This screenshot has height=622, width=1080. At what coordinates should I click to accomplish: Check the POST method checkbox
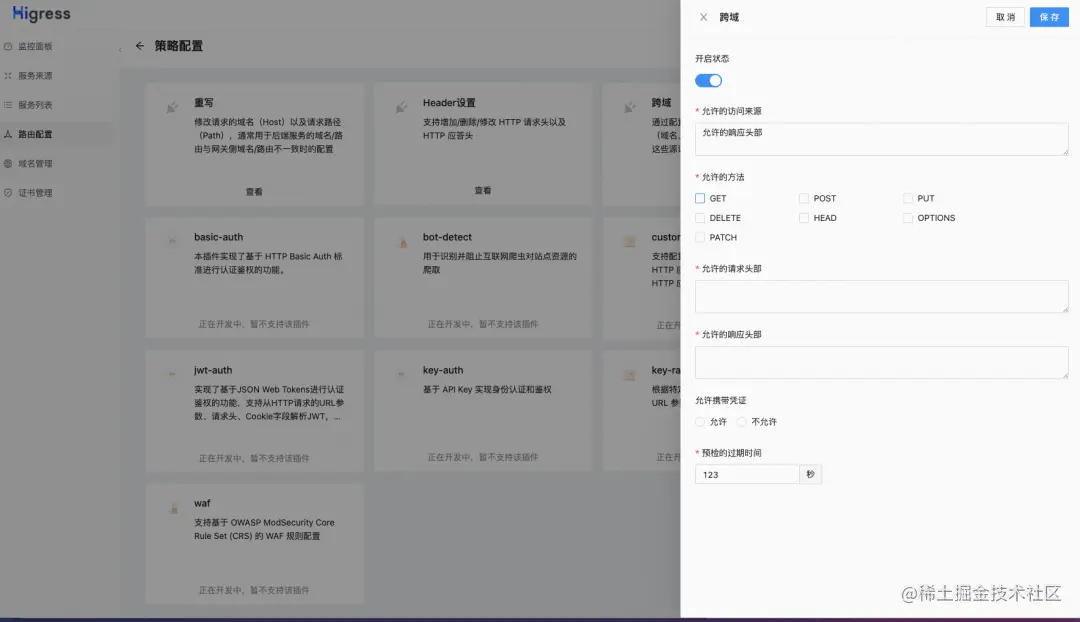tap(804, 198)
